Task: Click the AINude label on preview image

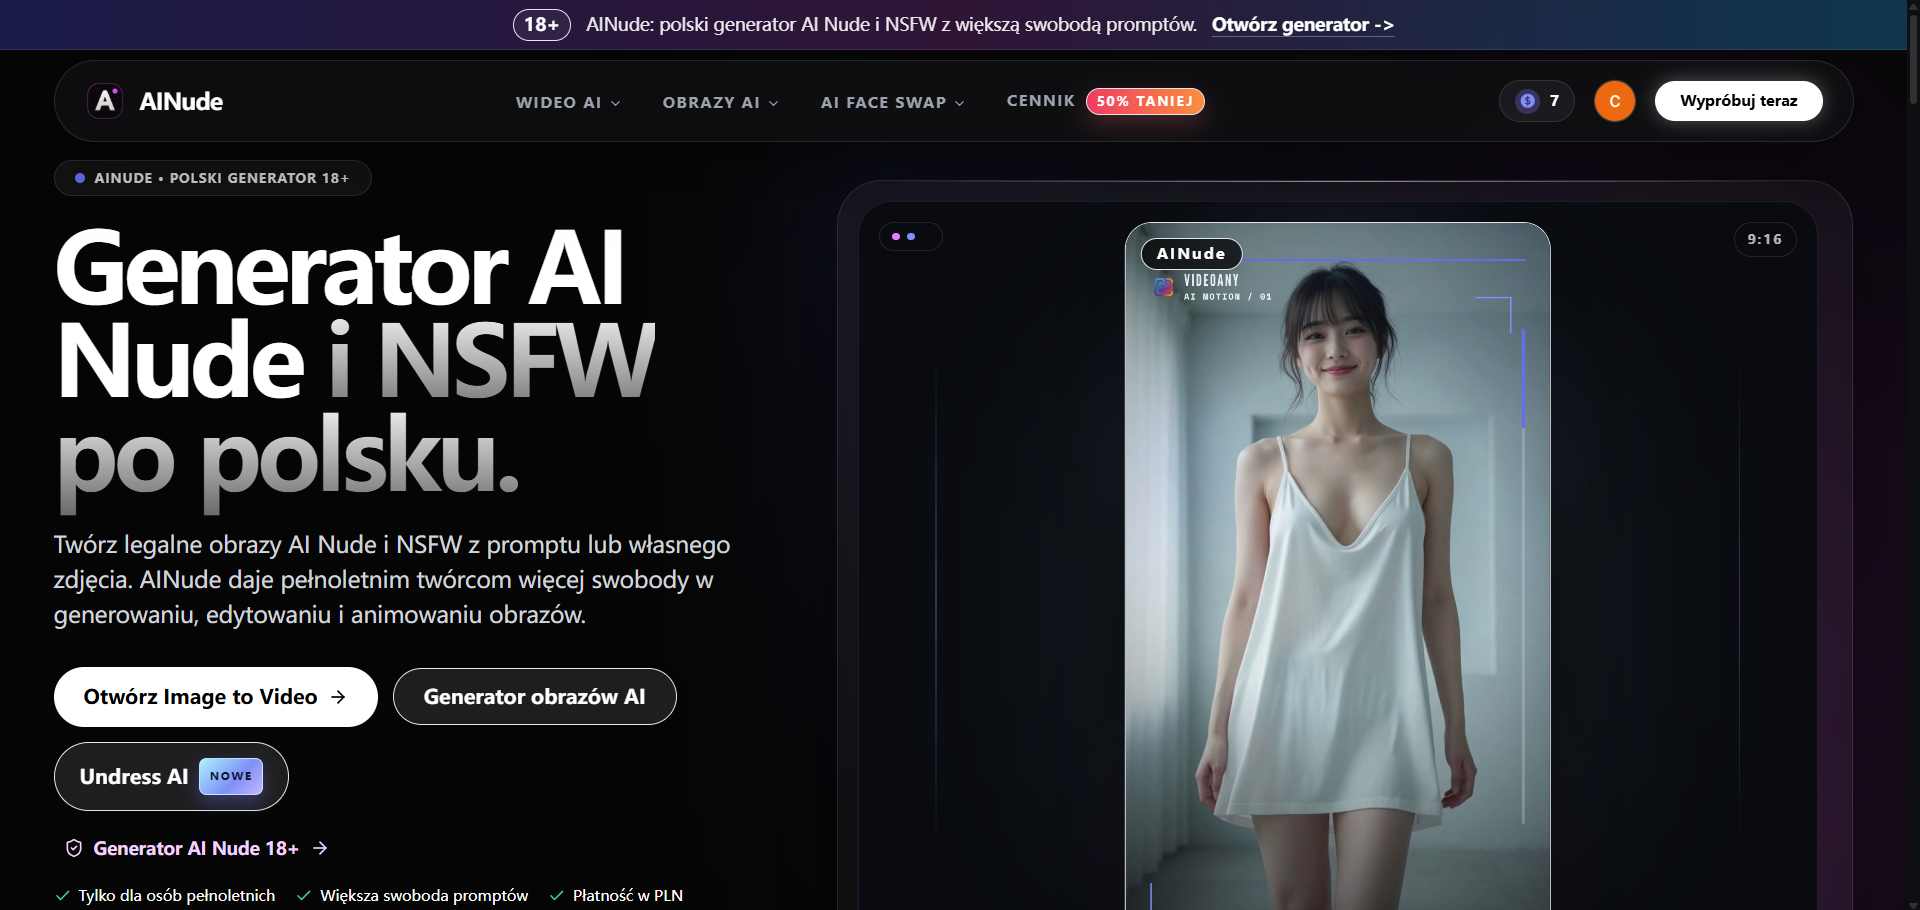Action: point(1191,254)
